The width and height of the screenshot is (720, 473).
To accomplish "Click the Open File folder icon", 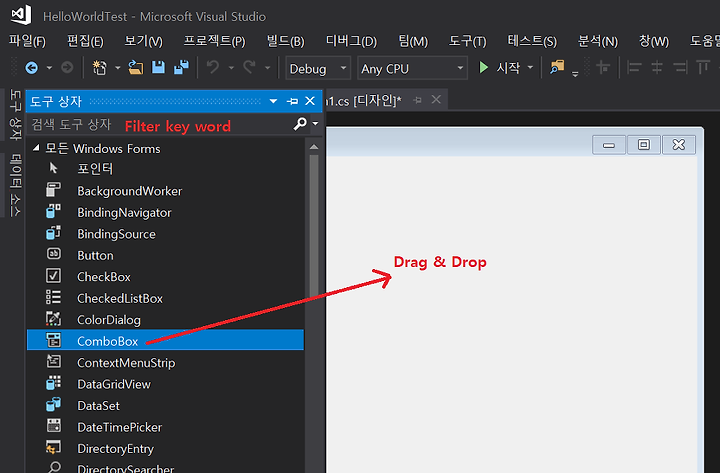I will [135, 68].
